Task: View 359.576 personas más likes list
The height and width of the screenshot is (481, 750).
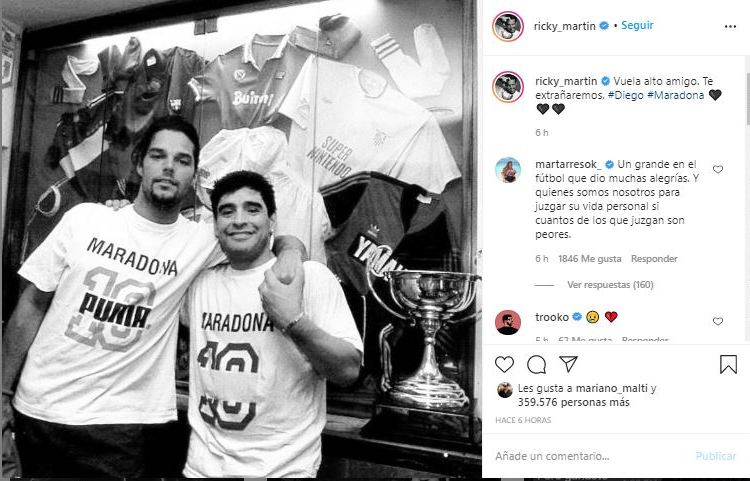Action: point(574,403)
